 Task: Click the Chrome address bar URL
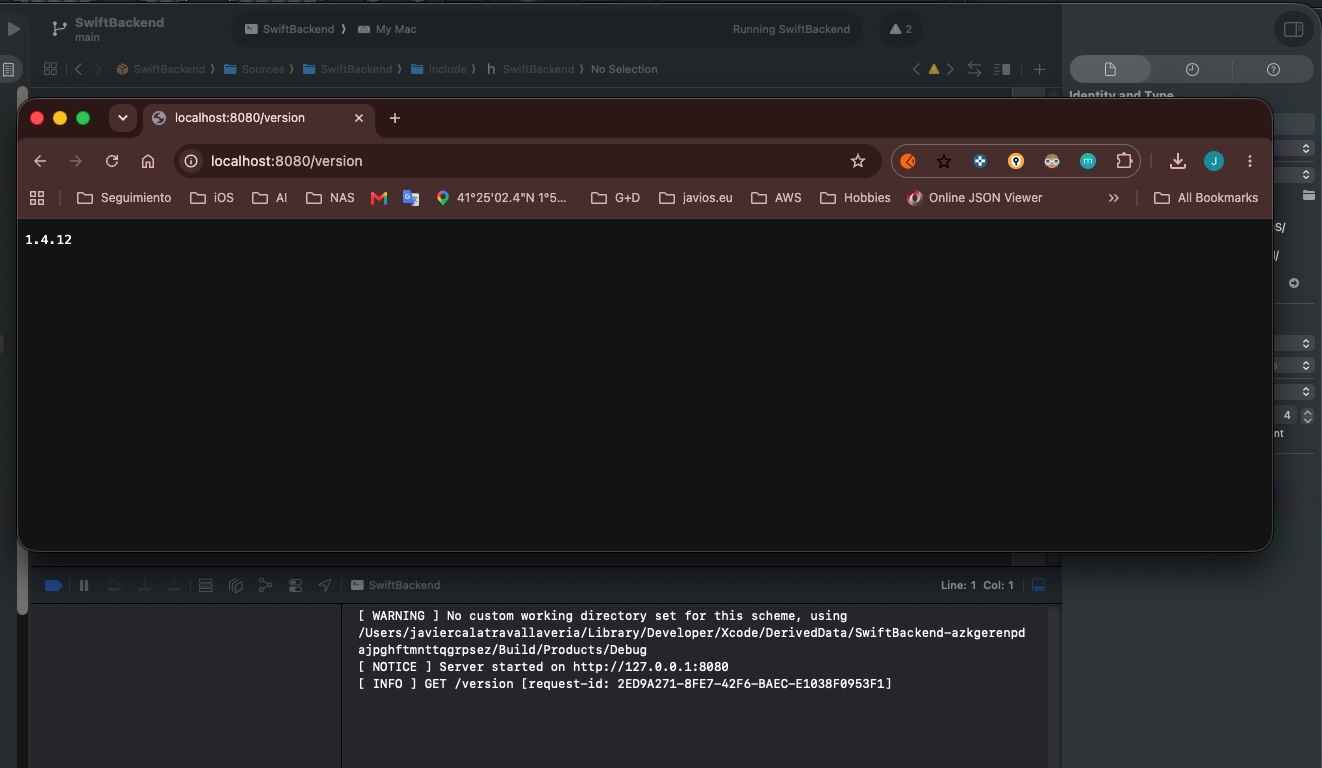[287, 161]
